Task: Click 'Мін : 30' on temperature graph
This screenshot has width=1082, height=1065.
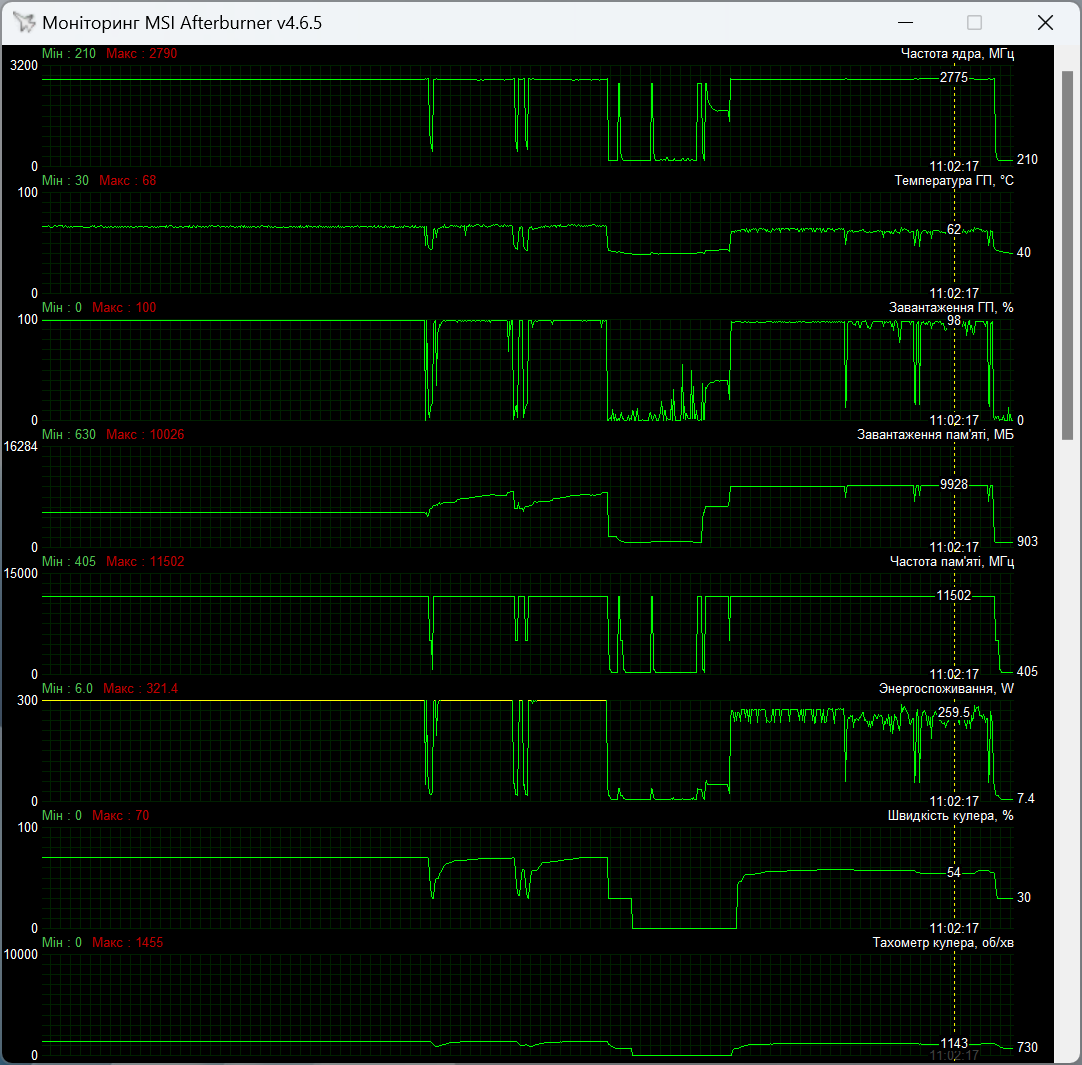Action: pyautogui.click(x=66, y=181)
